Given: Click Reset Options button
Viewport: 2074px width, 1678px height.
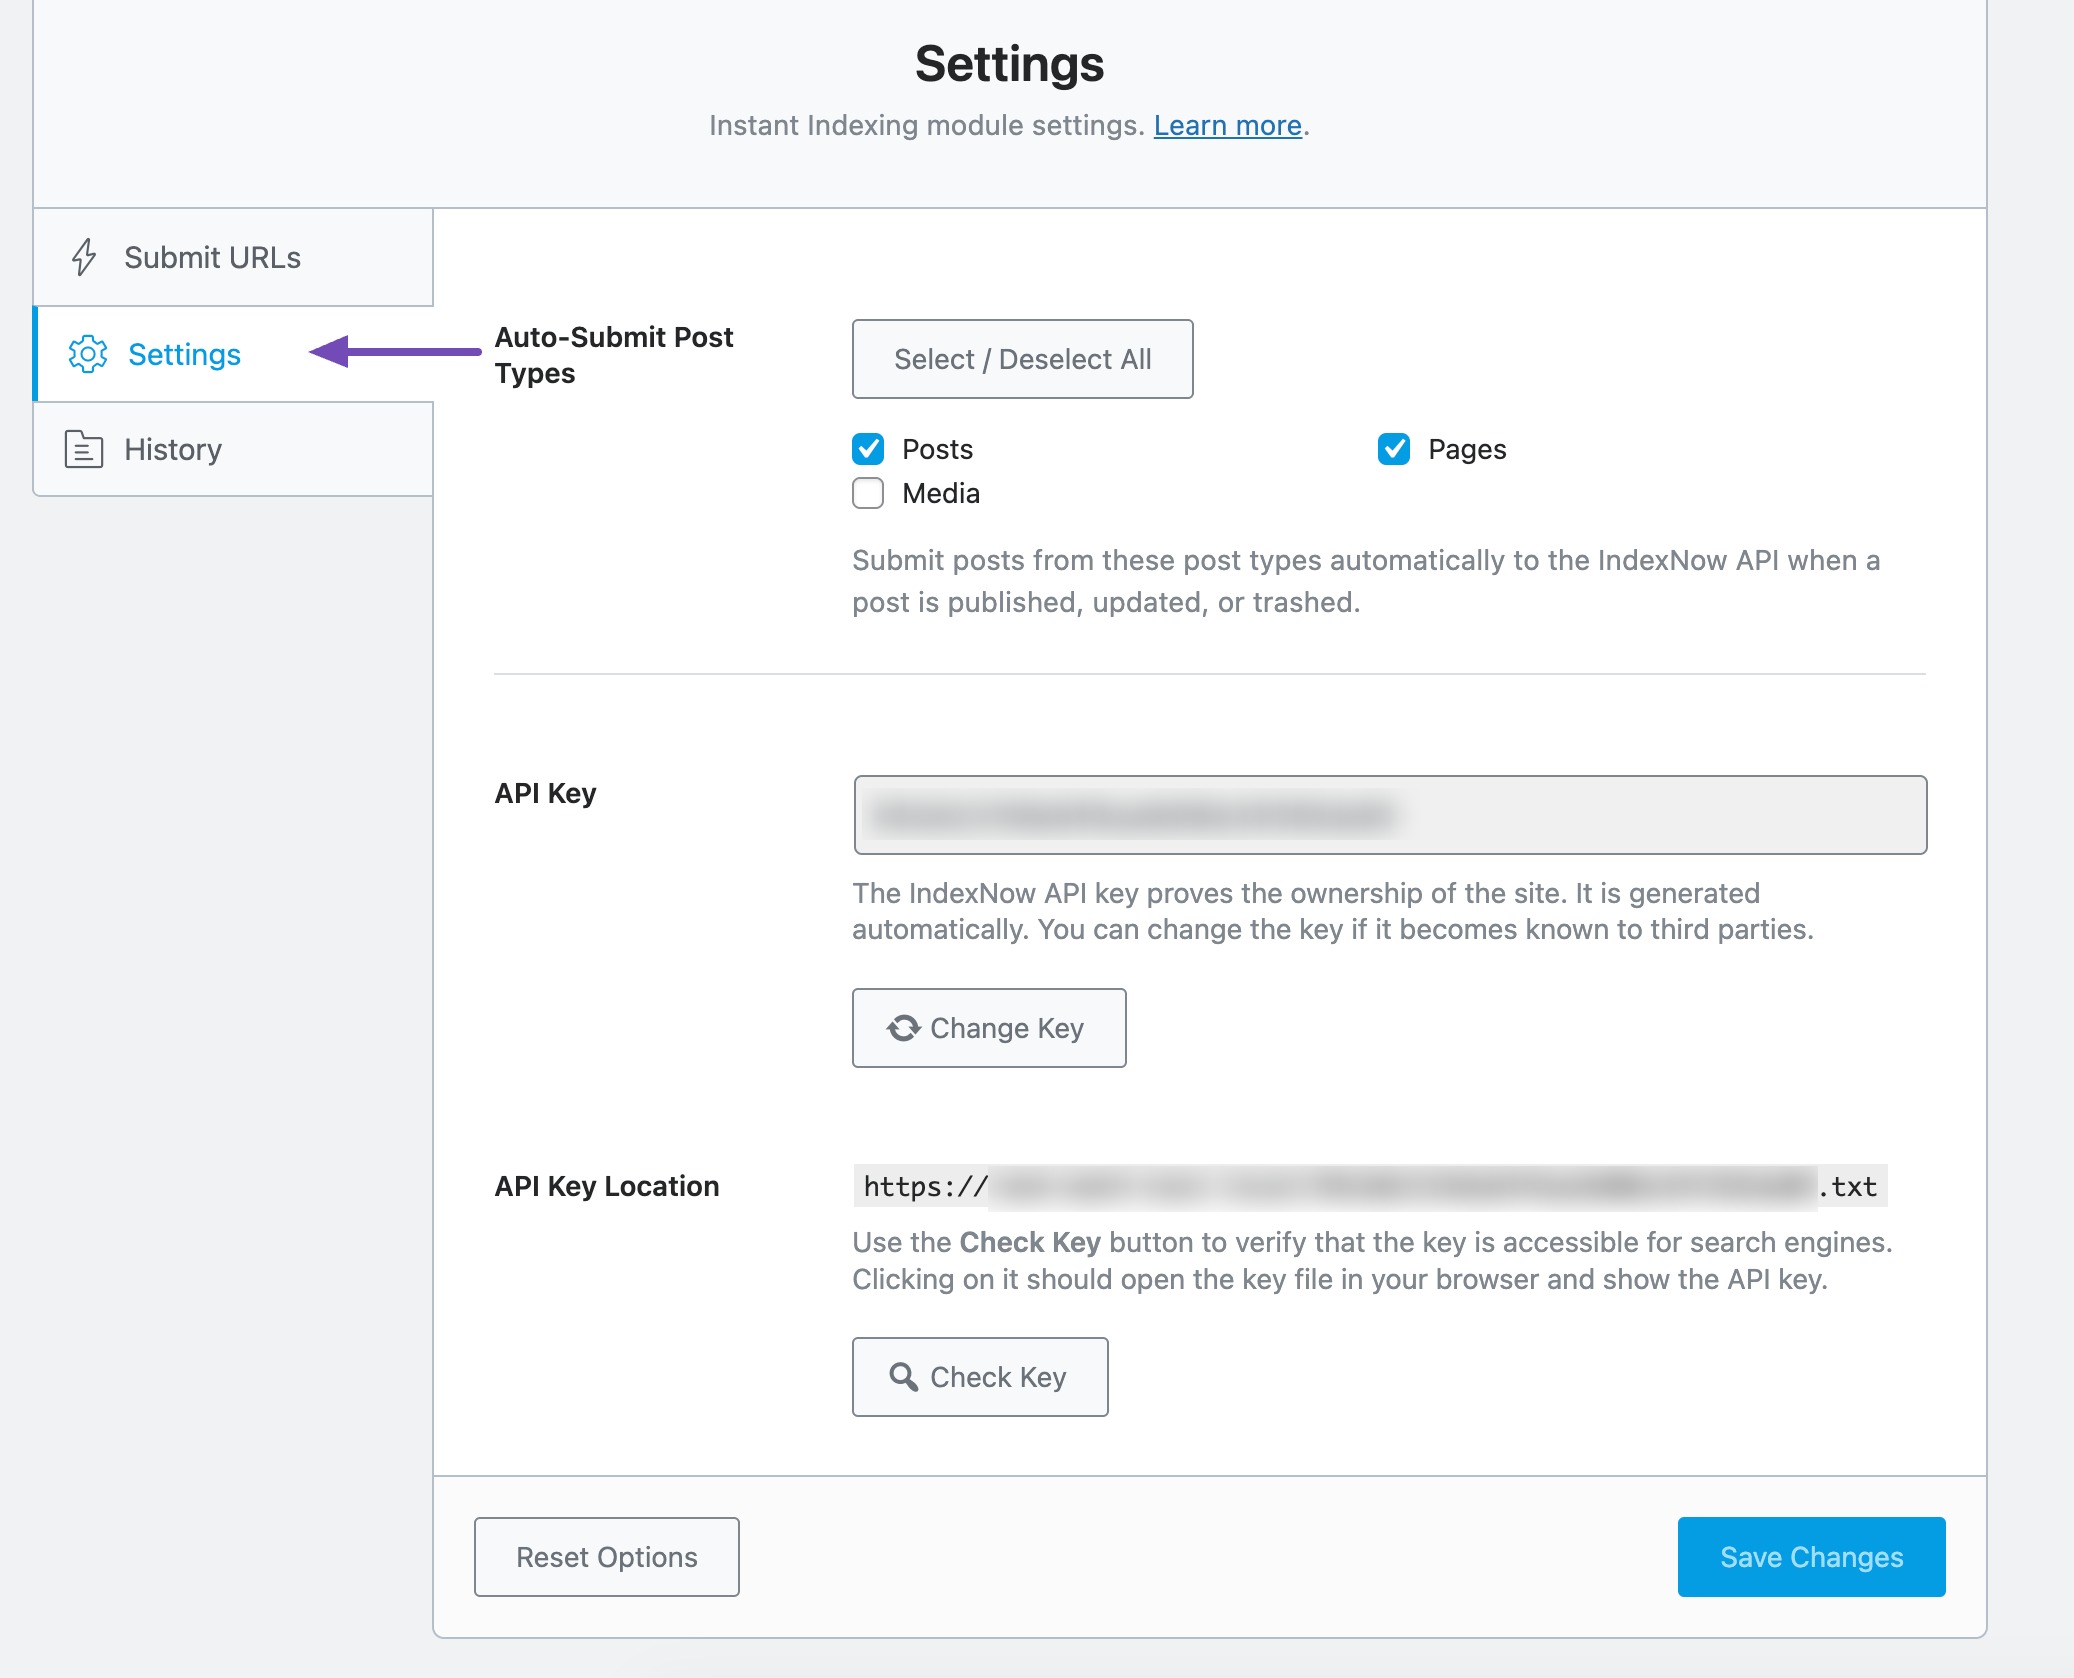Looking at the screenshot, I should (606, 1557).
